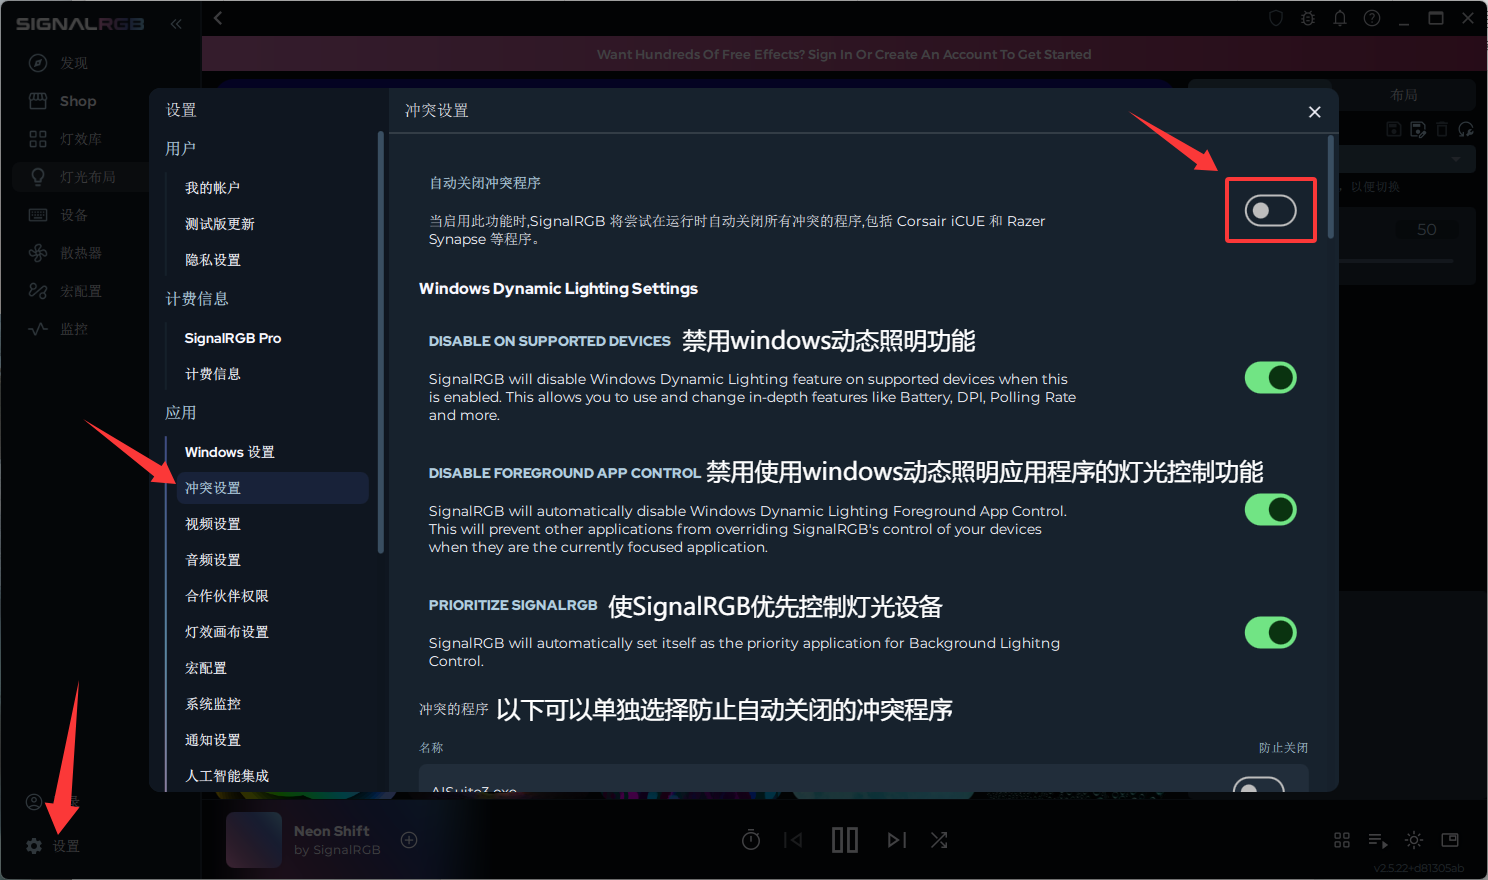Toggle Disable Foreground App Control switch
The width and height of the screenshot is (1488, 880).
pyautogui.click(x=1270, y=510)
